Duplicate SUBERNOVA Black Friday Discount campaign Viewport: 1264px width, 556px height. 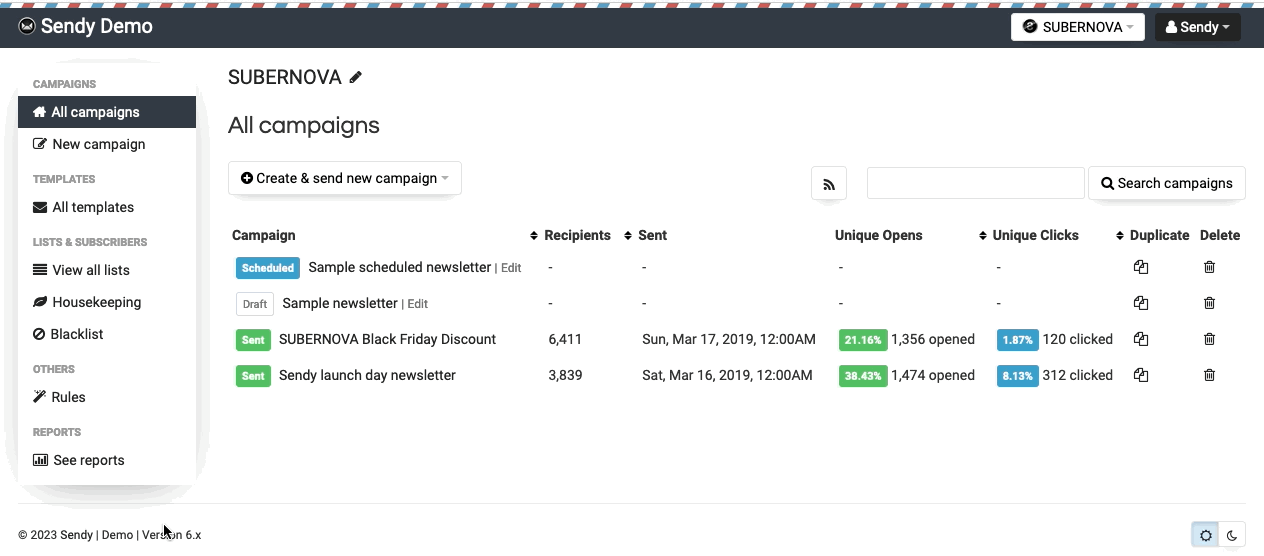(1141, 339)
